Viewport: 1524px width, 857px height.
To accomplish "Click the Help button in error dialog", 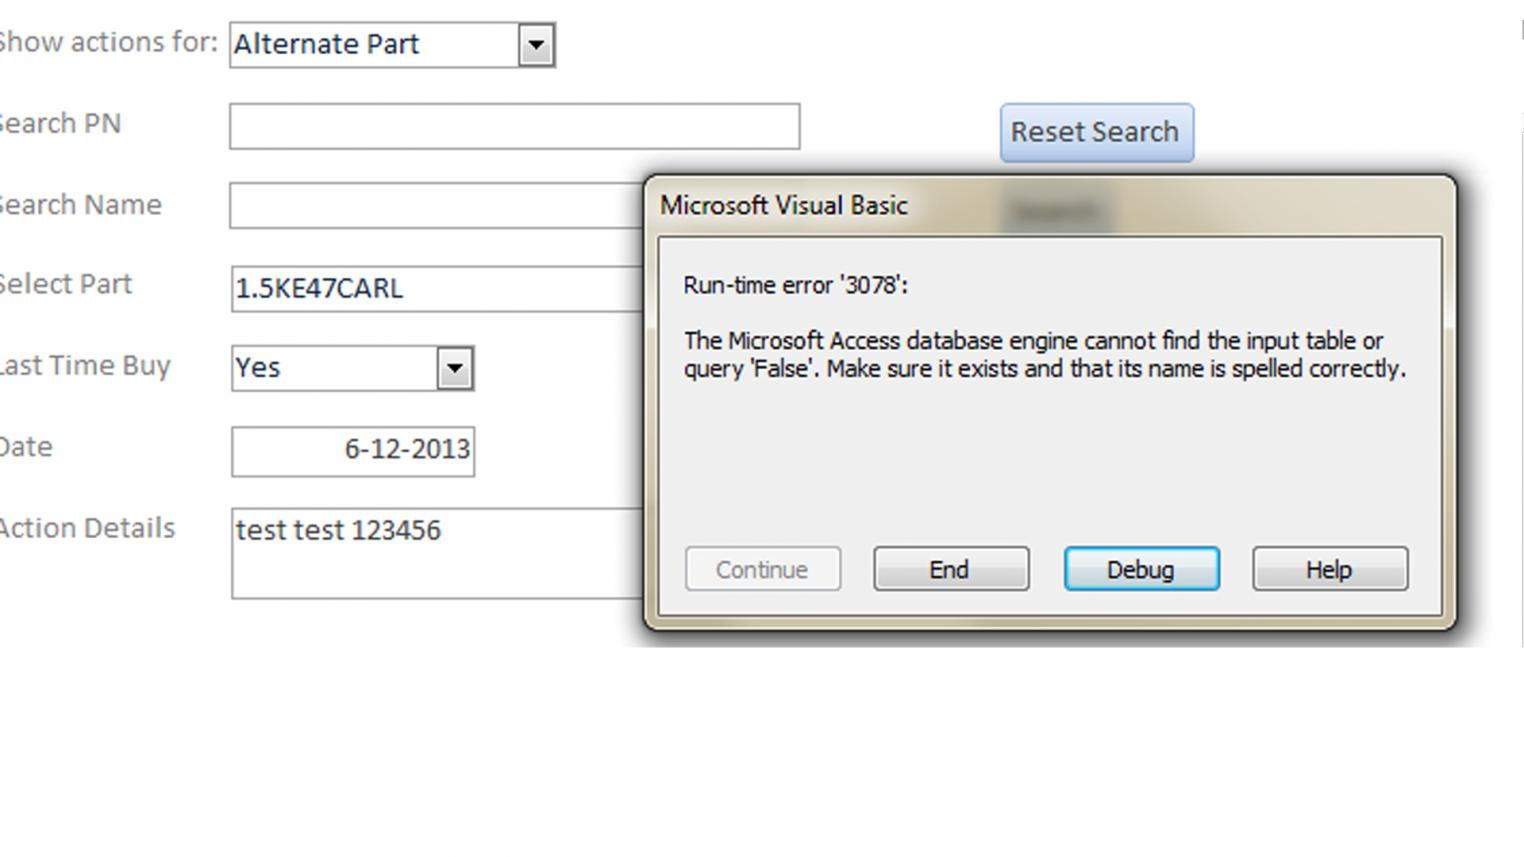I will [x=1329, y=569].
